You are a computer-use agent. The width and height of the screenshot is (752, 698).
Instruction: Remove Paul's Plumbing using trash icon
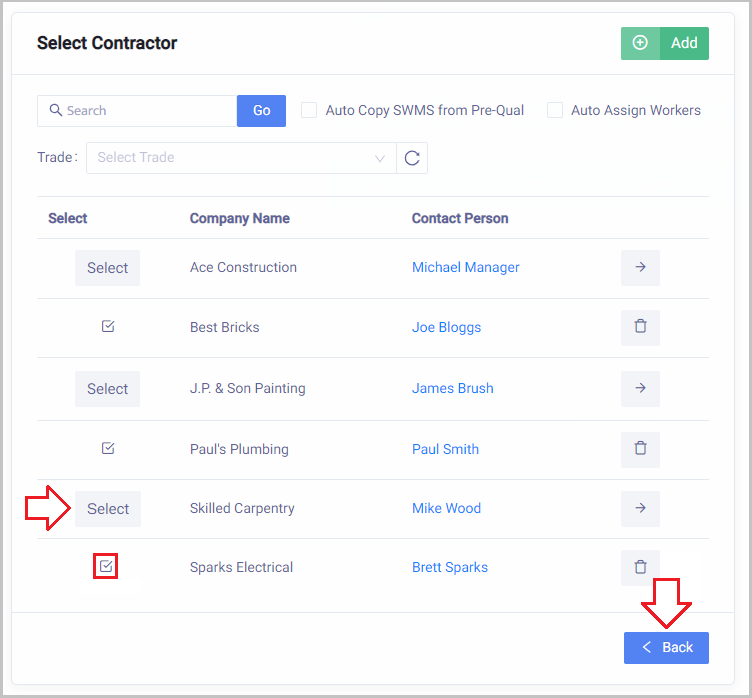pos(640,449)
